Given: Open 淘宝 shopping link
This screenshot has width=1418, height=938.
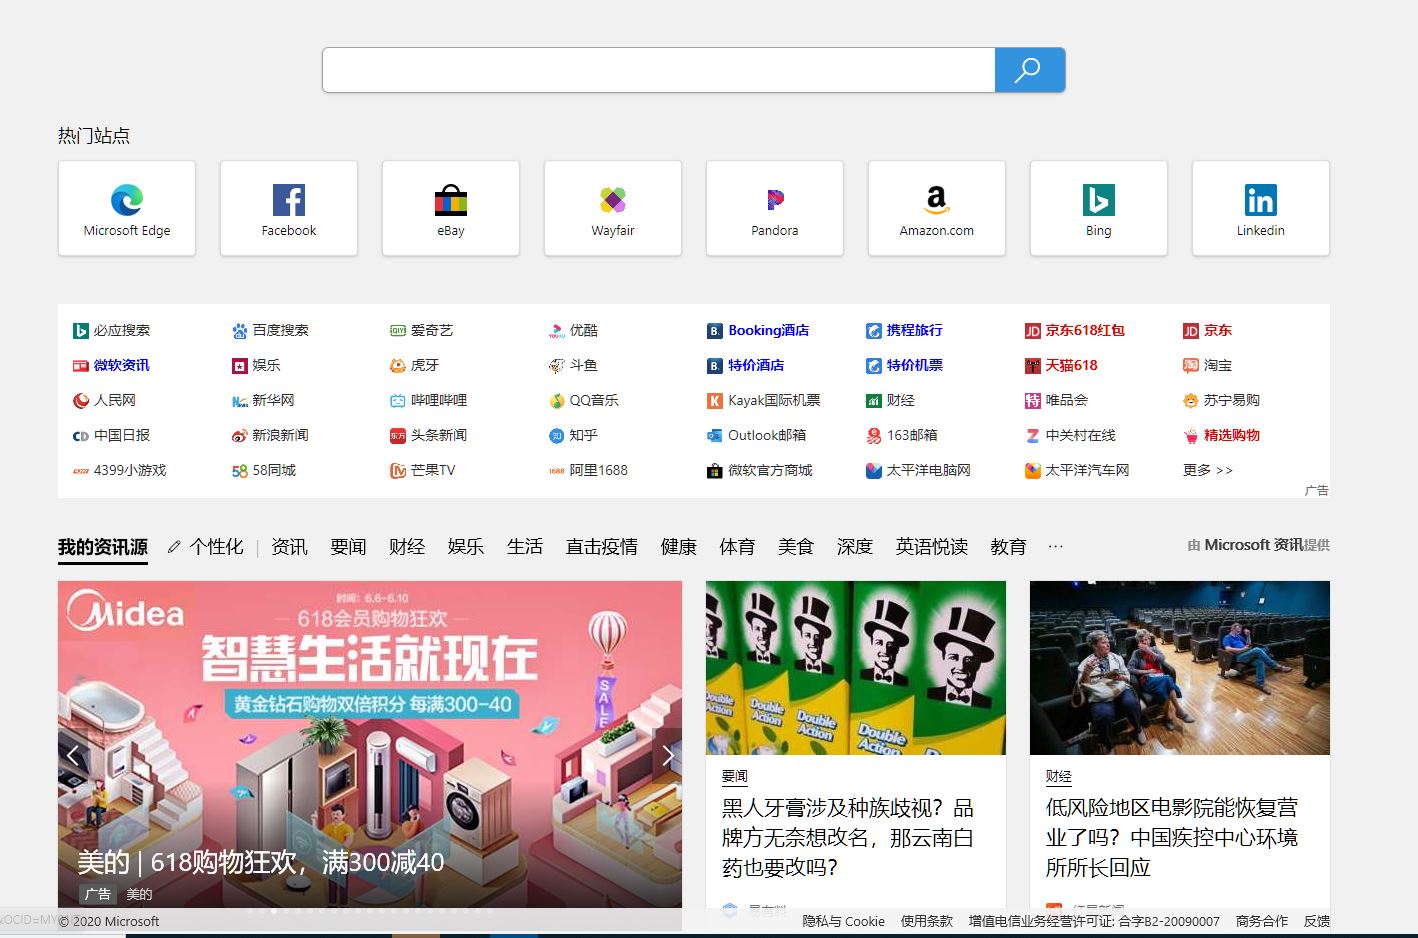Looking at the screenshot, I should 1207,365.
